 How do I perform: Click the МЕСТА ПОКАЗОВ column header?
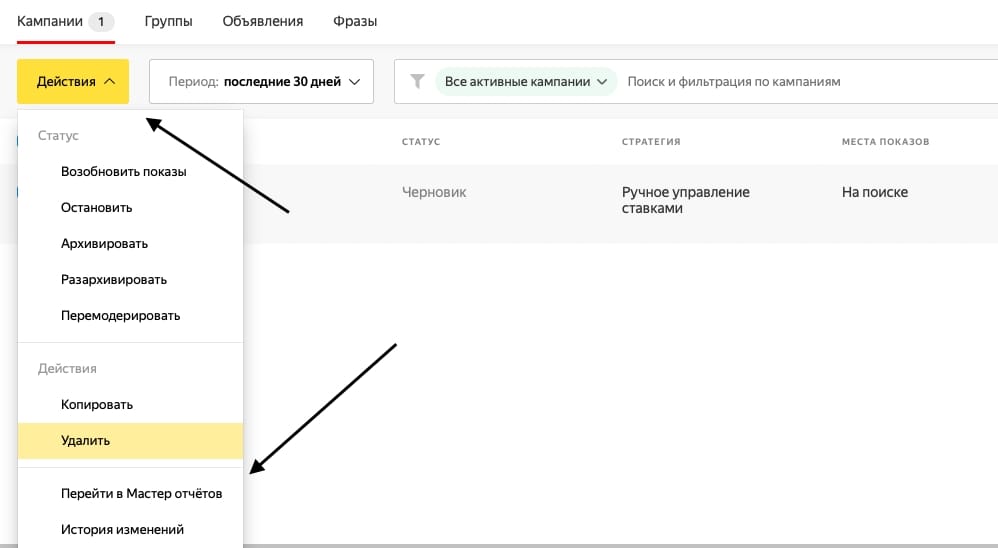pos(885,141)
